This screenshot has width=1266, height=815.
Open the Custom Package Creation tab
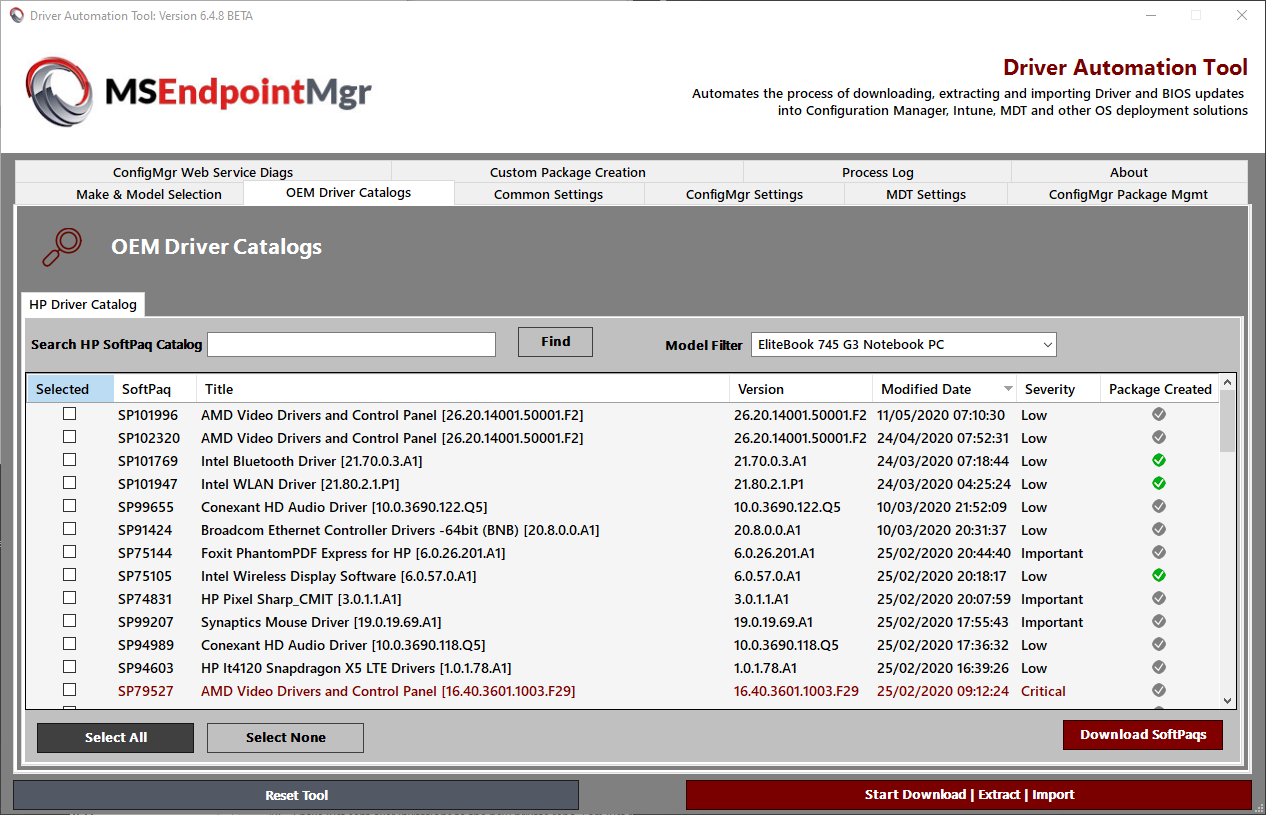(568, 172)
